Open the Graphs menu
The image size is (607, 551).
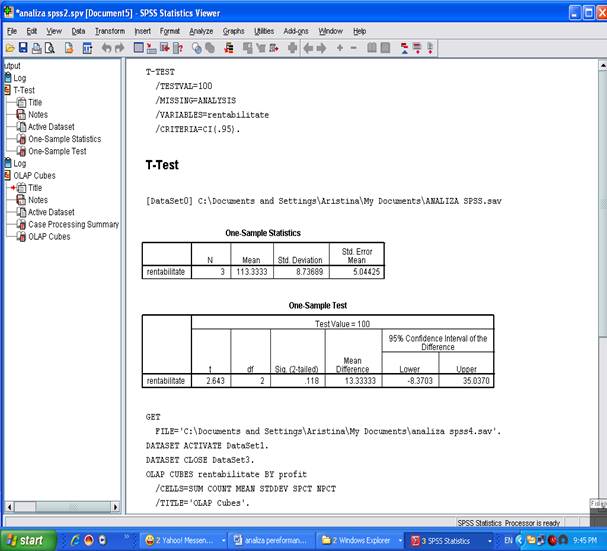233,31
